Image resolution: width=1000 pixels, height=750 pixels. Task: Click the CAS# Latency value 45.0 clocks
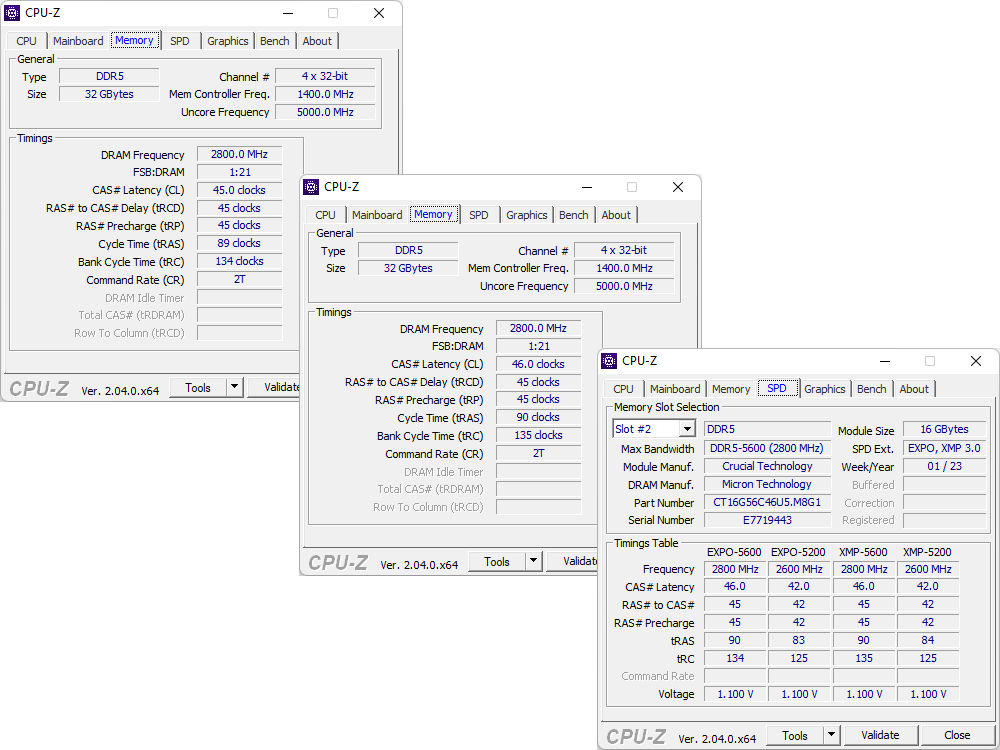click(239, 190)
